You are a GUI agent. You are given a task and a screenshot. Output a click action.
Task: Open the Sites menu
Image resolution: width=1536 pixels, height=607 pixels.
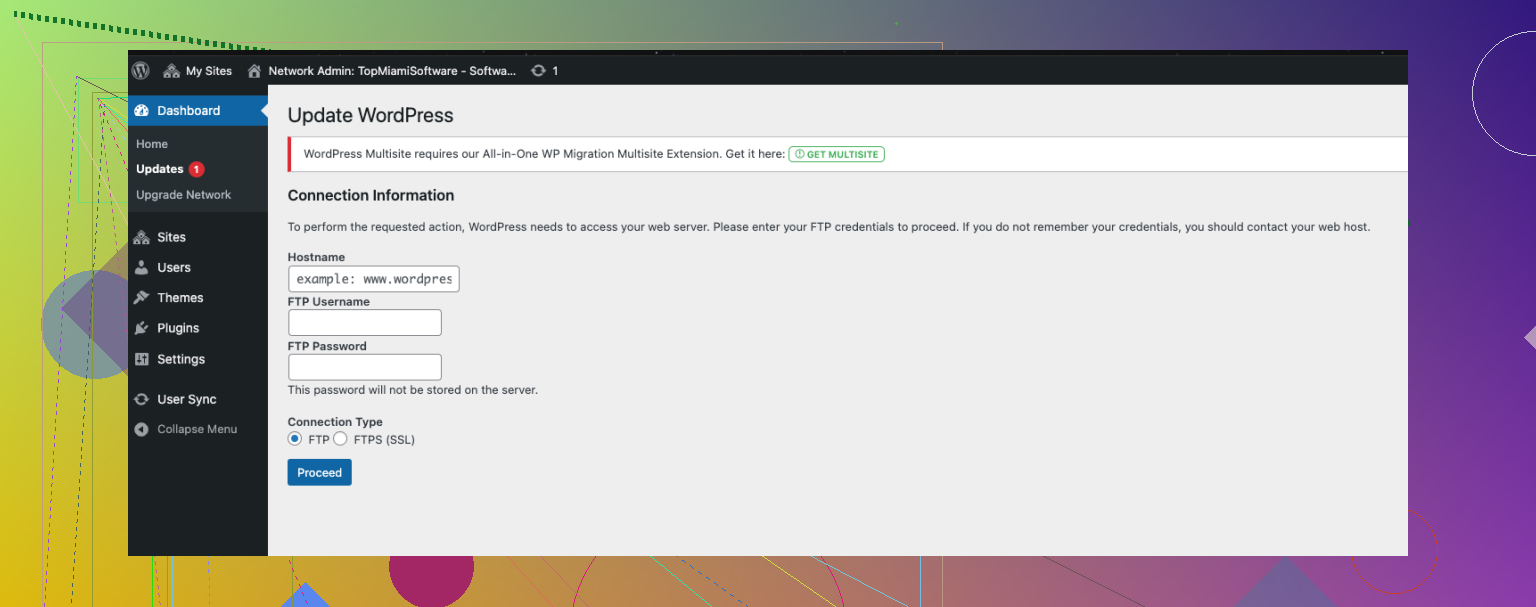[x=198, y=237]
